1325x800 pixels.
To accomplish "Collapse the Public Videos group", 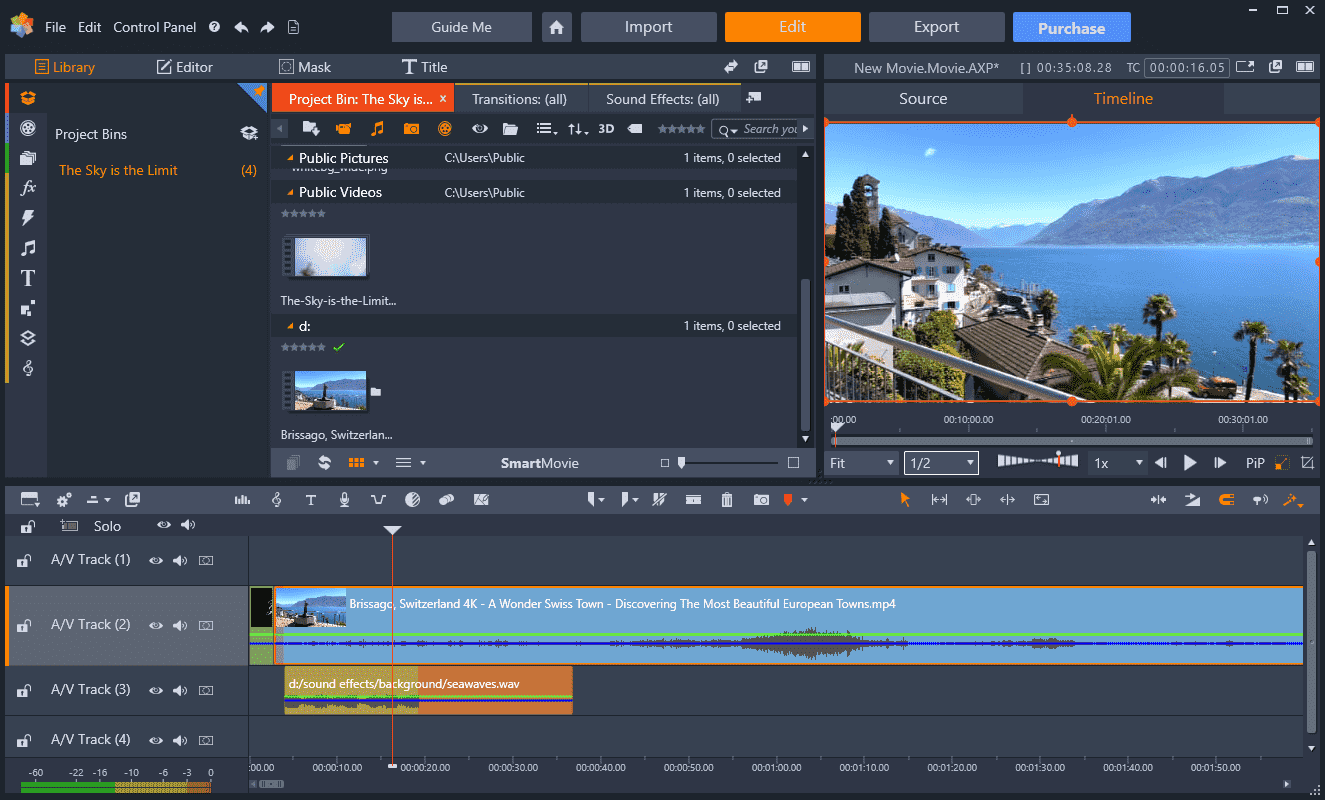I will pyautogui.click(x=291, y=193).
